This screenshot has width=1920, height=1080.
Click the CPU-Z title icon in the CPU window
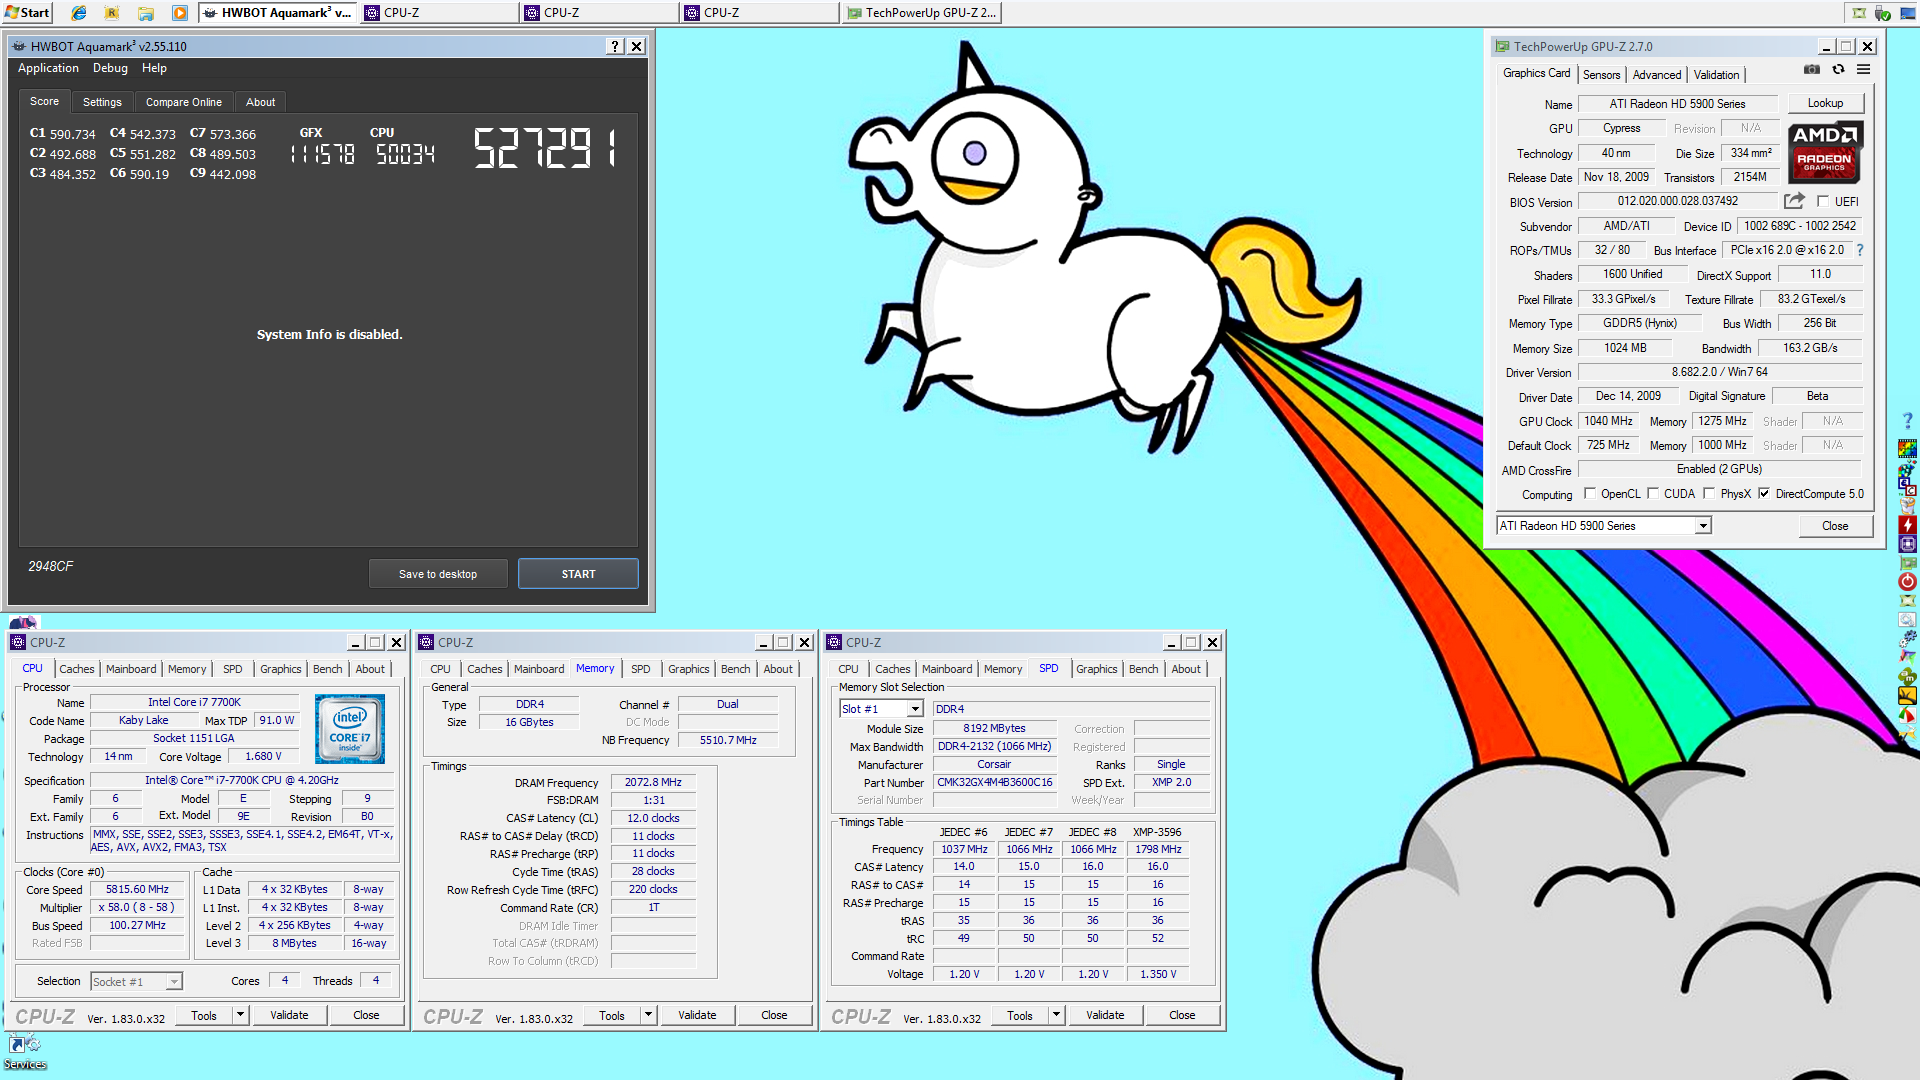pos(18,642)
